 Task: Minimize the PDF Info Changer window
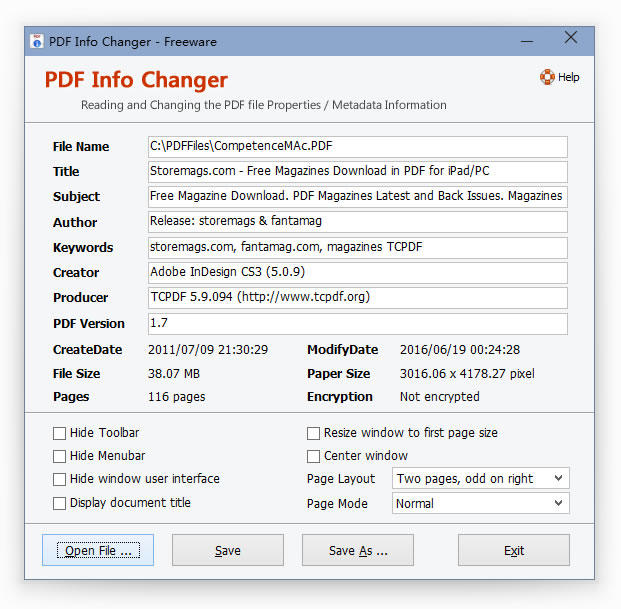(526, 41)
